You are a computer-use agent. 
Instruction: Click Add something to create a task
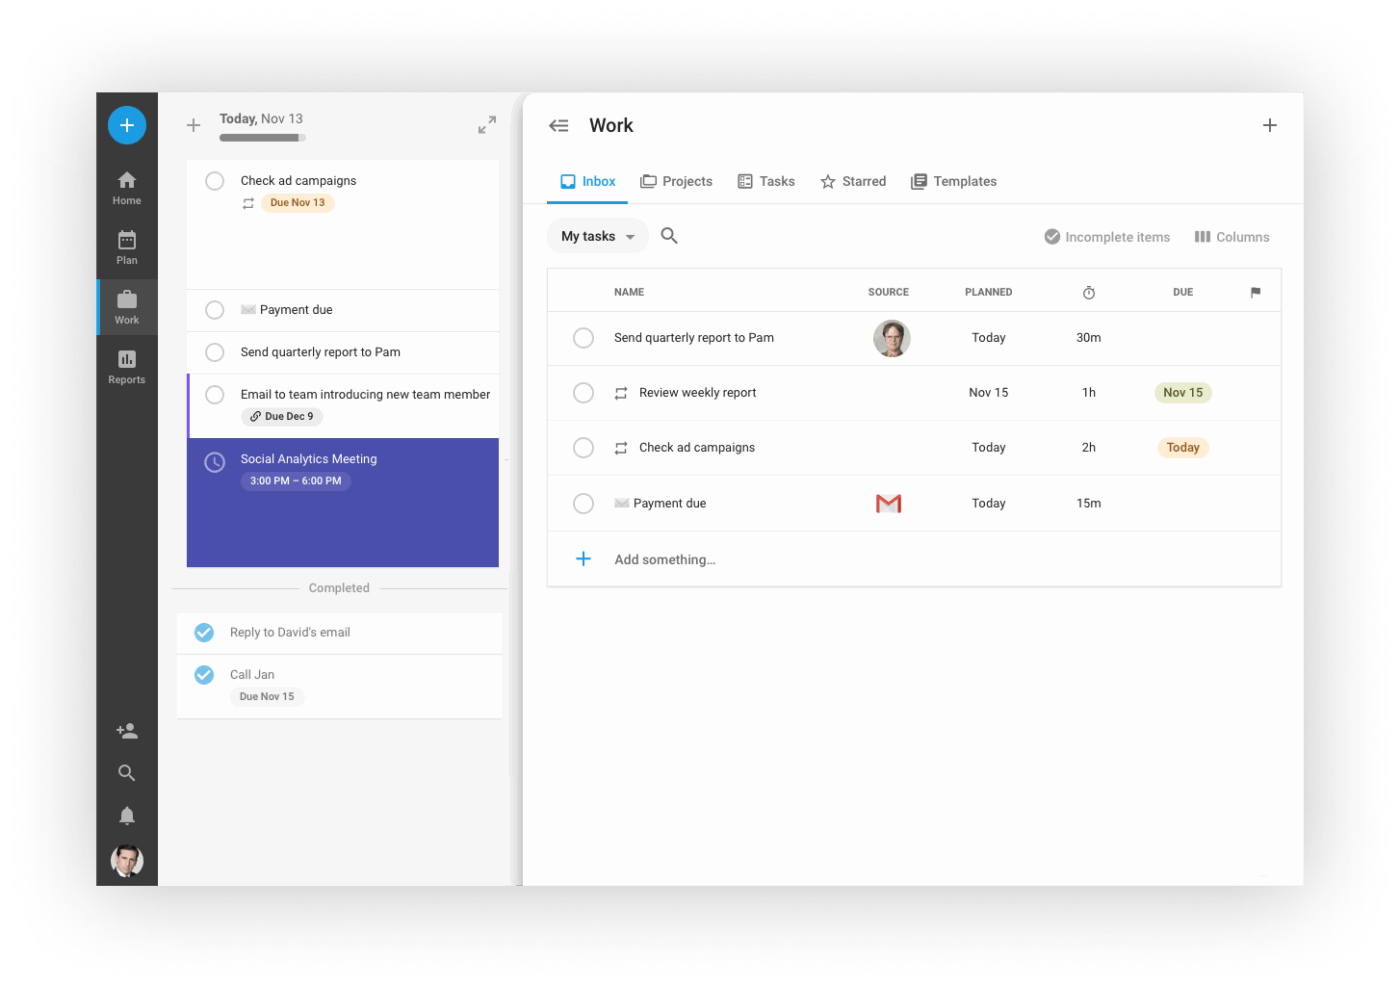664,559
